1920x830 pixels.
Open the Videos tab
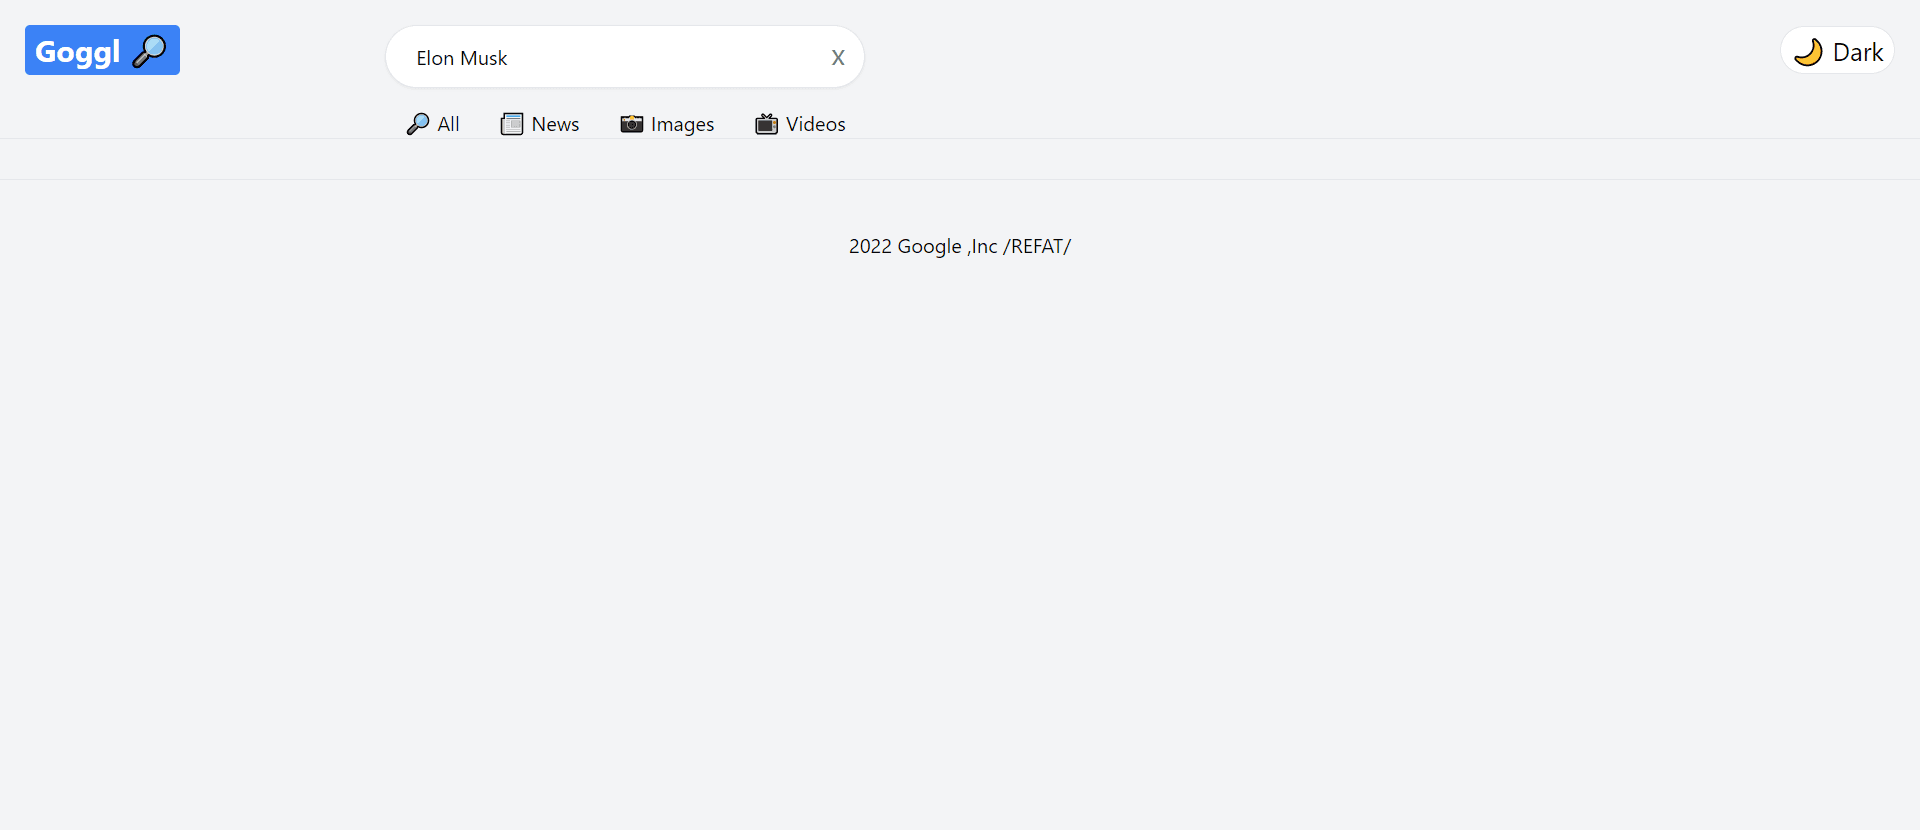coord(800,124)
